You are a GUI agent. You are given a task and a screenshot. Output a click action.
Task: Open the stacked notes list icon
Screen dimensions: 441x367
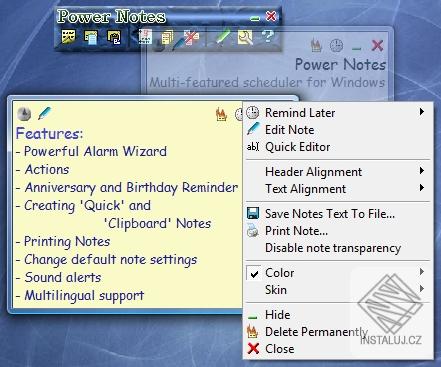[167, 37]
